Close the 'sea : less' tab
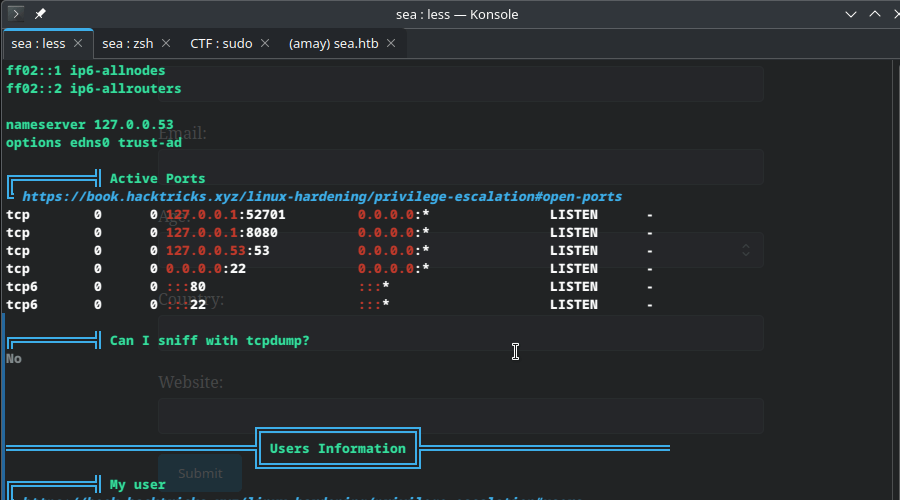The width and height of the screenshot is (900, 500). (77, 44)
